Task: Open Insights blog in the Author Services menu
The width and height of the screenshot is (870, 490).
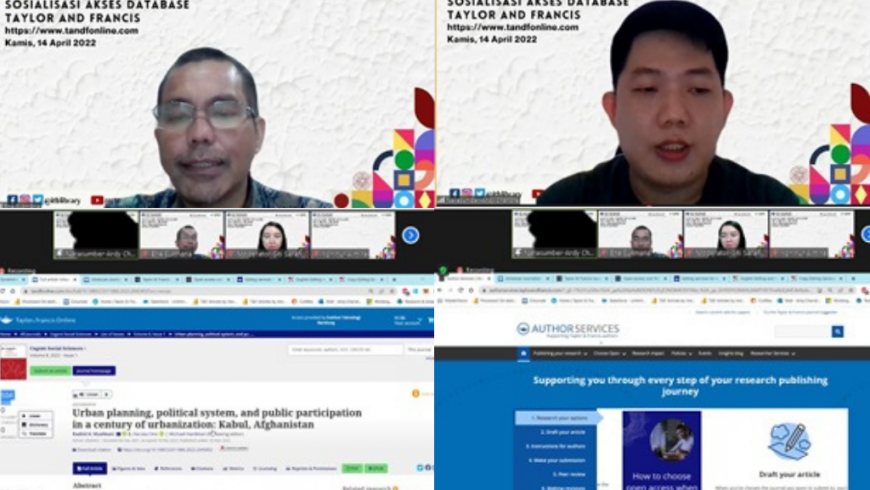Action: coord(731,353)
